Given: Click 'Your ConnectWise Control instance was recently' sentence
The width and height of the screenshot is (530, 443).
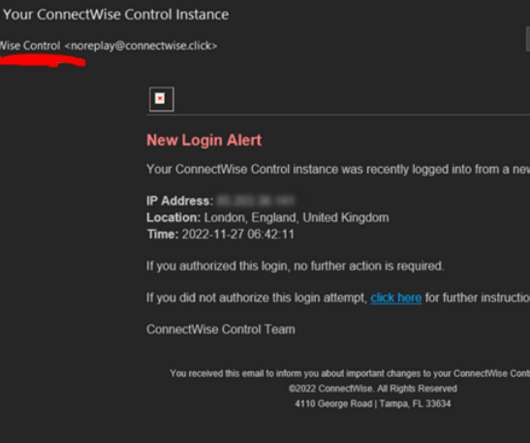Looking at the screenshot, I should 338,169.
